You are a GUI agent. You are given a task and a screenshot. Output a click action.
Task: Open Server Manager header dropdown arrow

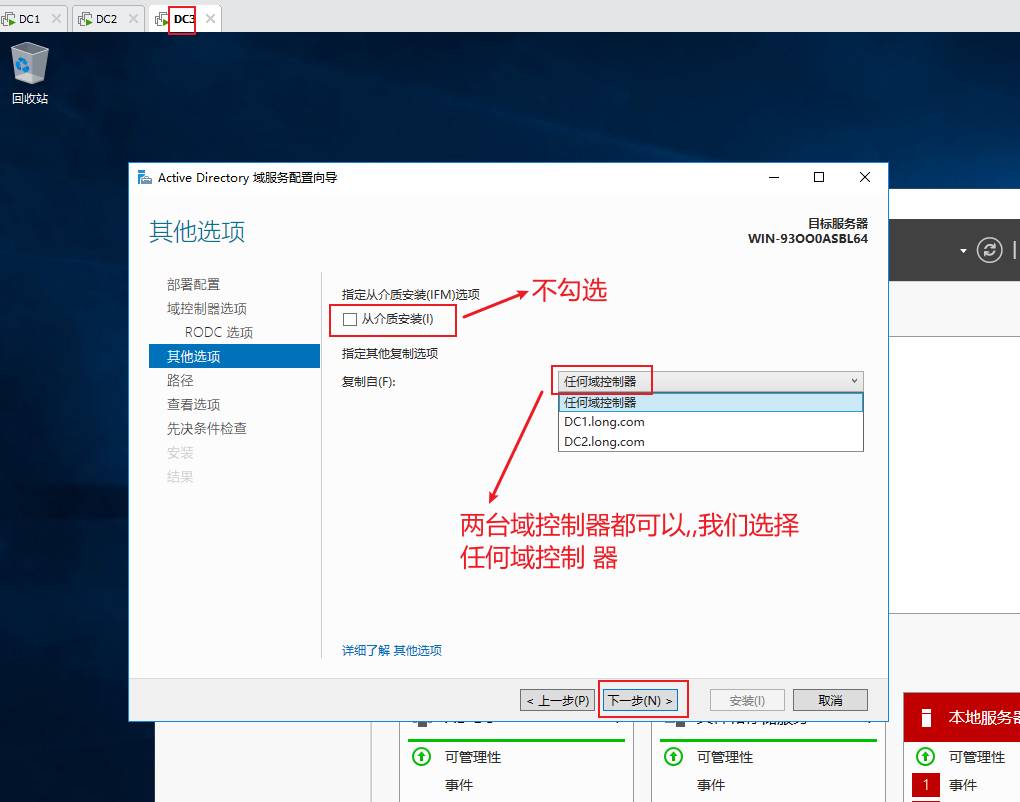coord(963,251)
